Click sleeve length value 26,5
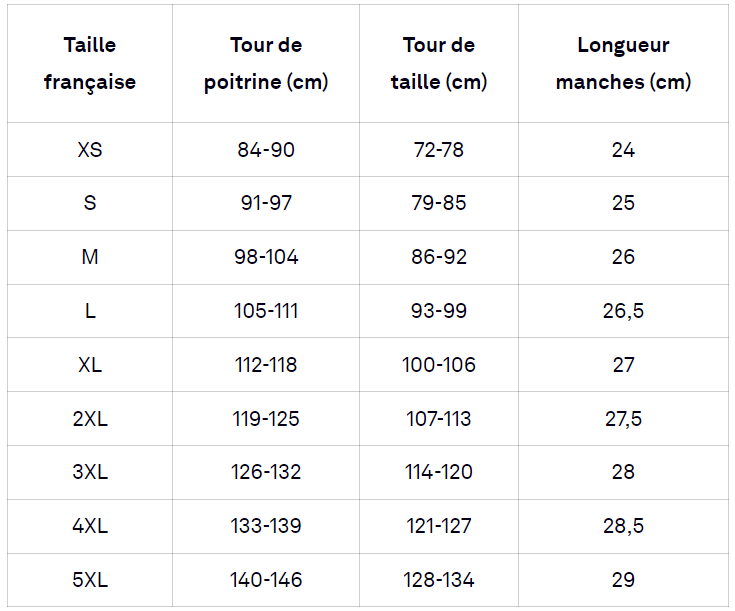735x611 pixels. (623, 311)
